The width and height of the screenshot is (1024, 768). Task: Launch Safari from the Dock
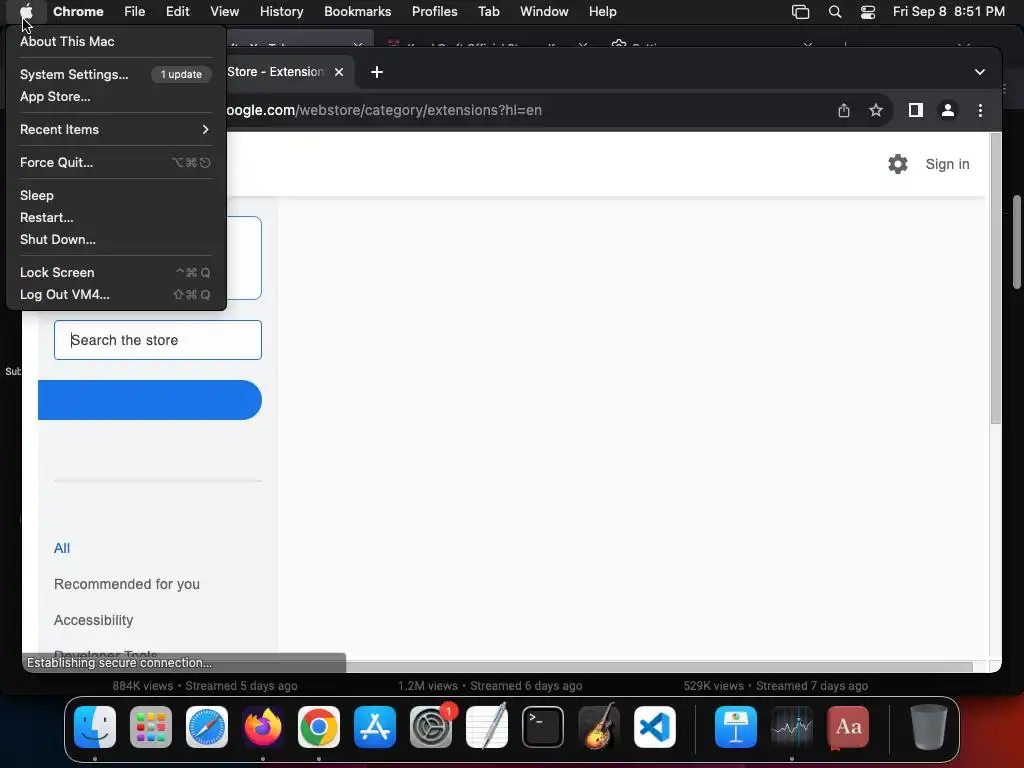pyautogui.click(x=207, y=727)
